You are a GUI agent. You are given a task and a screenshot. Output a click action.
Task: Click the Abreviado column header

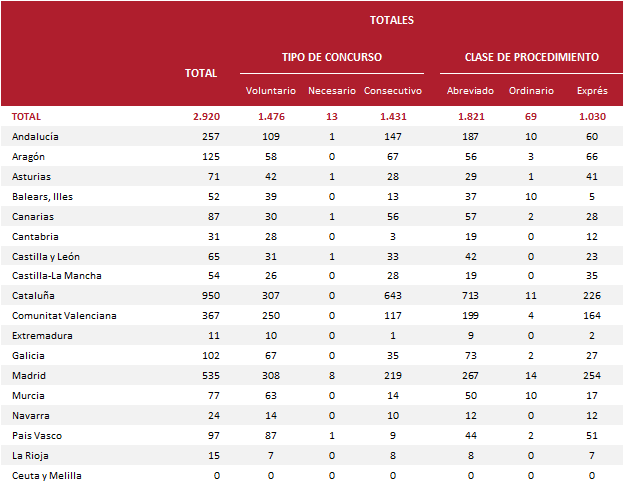[470, 91]
